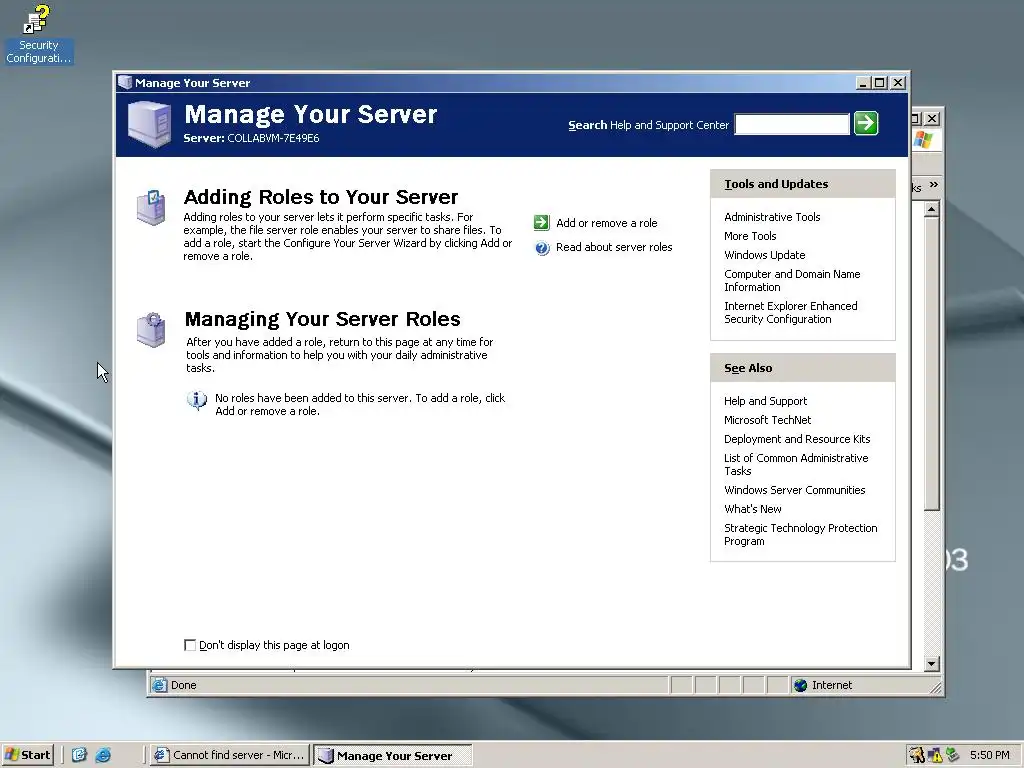This screenshot has height=768, width=1024.
Task: Click the Managing Your Server Roles heading
Action: click(323, 319)
